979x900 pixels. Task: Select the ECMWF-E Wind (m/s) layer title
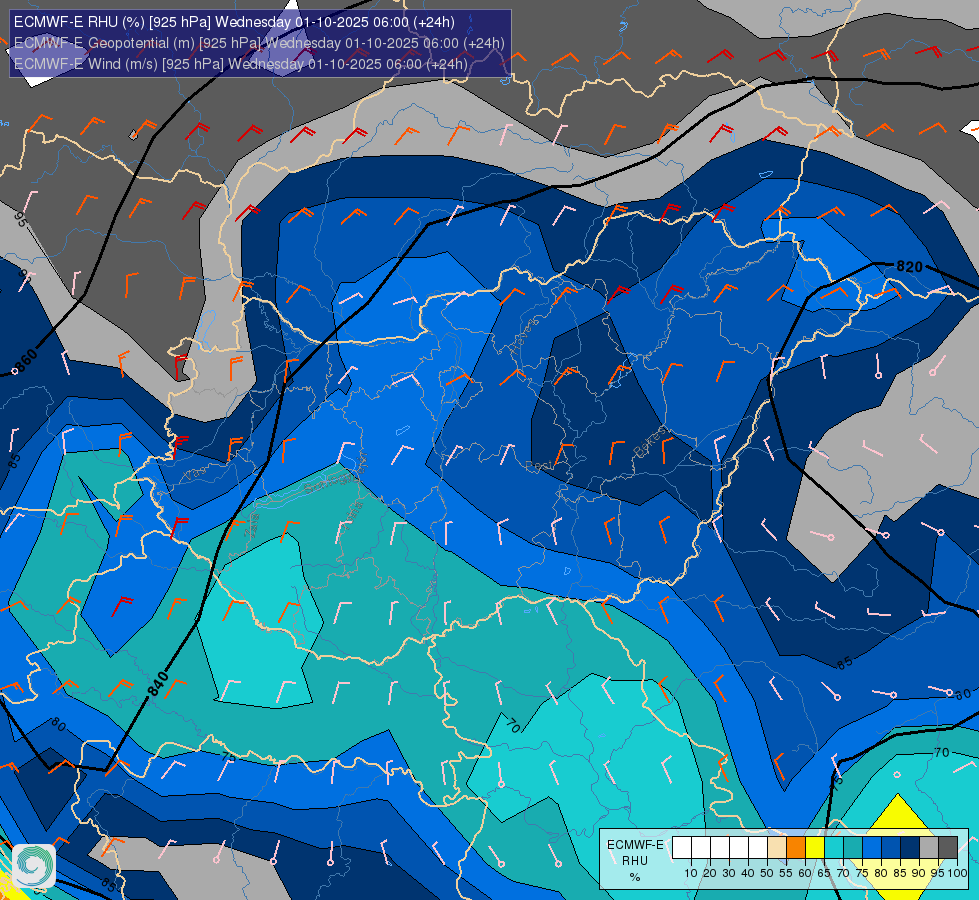[241, 64]
